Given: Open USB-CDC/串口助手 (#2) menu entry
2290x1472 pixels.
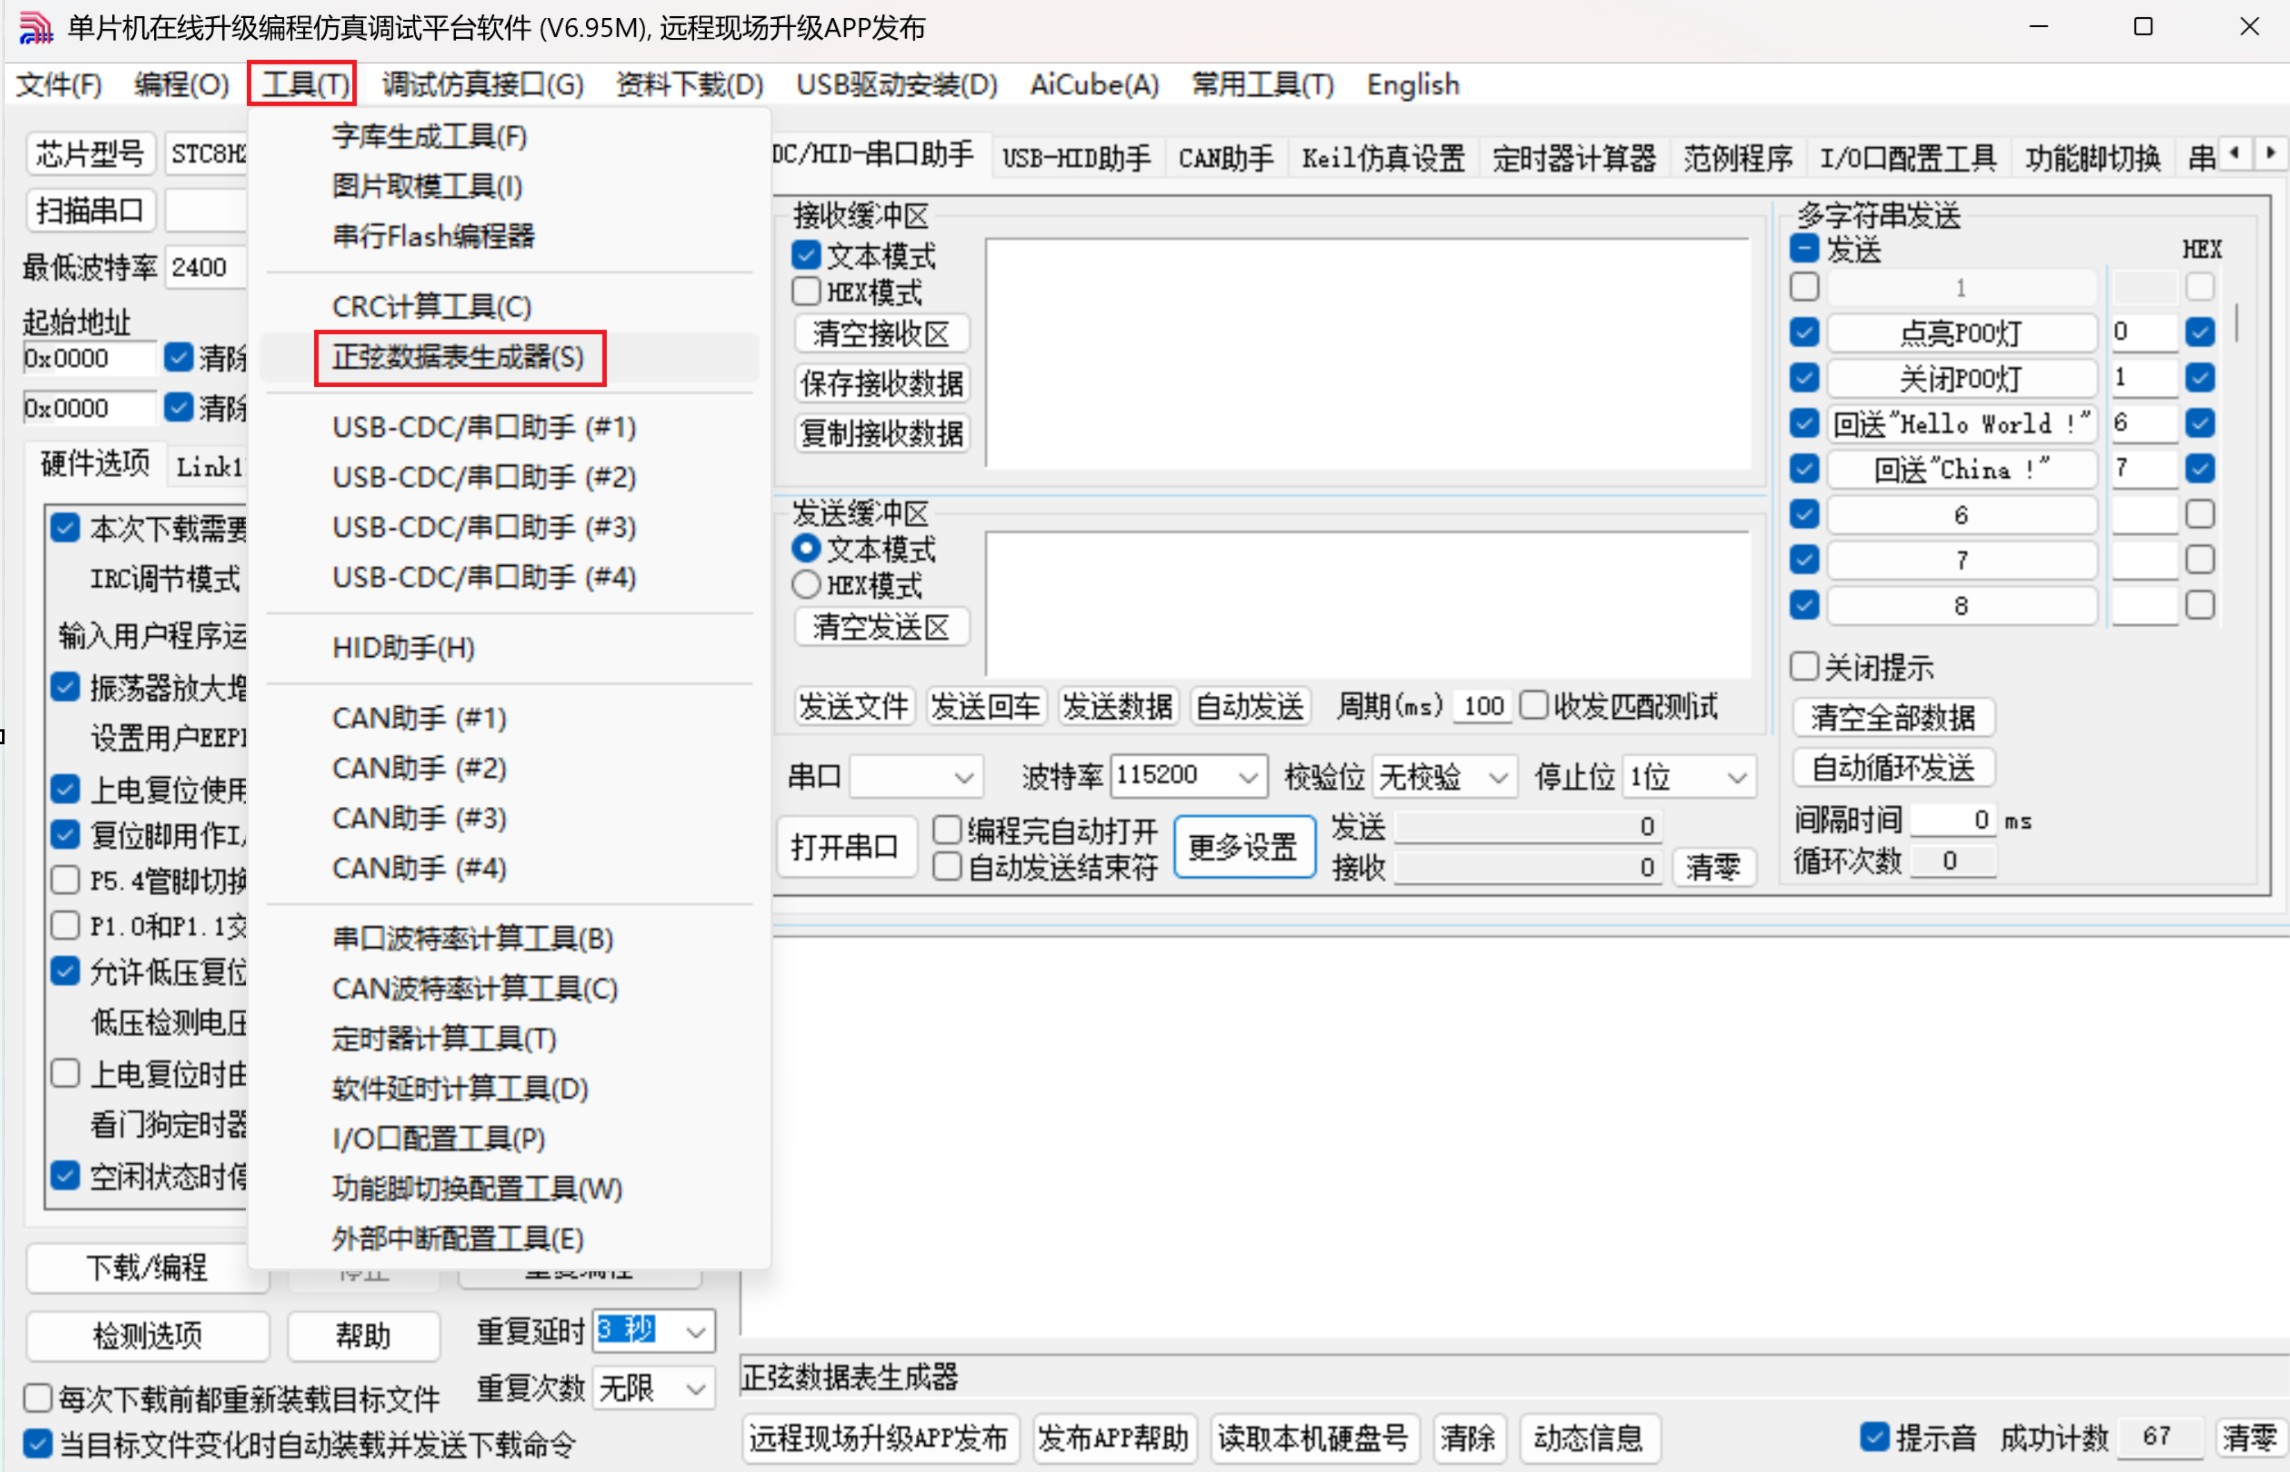Looking at the screenshot, I should 485,477.
